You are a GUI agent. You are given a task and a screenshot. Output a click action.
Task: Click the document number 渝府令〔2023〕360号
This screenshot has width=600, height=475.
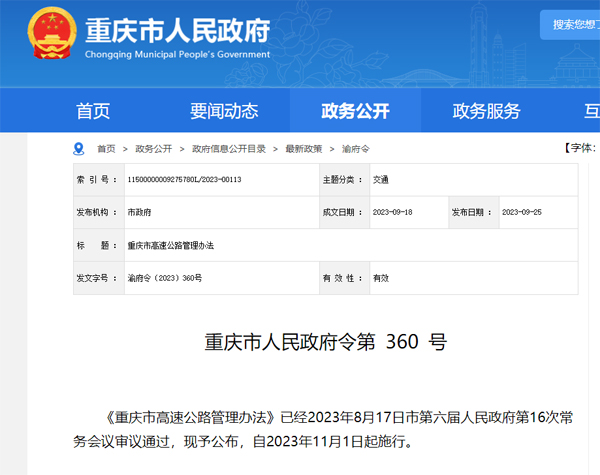164,277
